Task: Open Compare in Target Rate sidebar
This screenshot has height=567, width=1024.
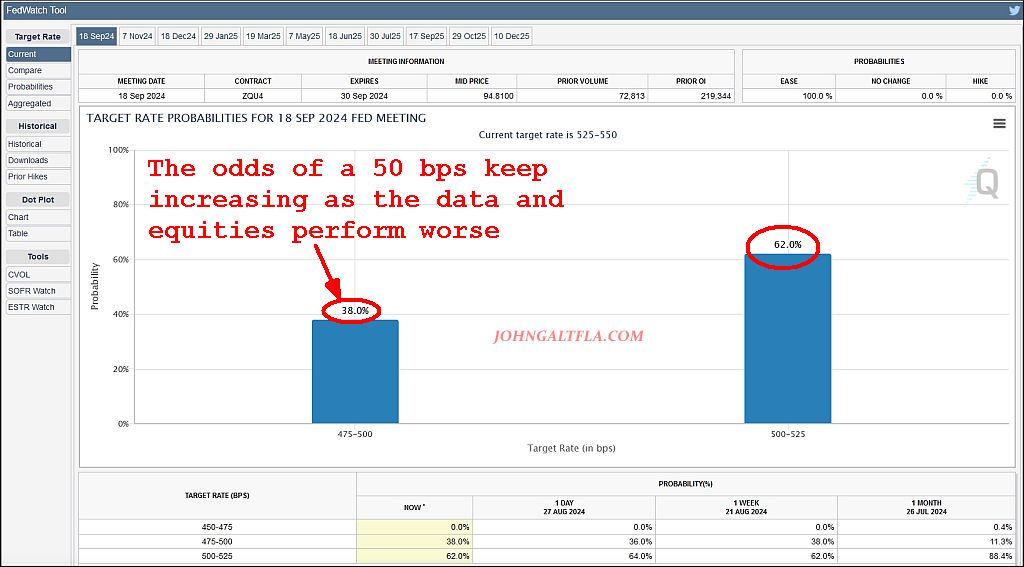Action: pos(25,71)
